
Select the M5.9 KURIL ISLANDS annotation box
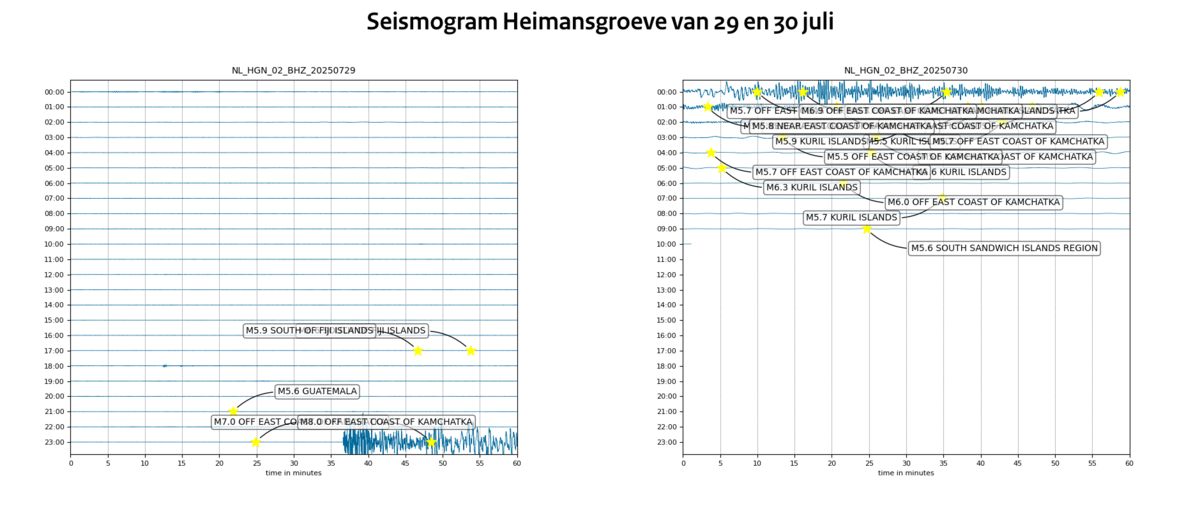click(x=820, y=141)
